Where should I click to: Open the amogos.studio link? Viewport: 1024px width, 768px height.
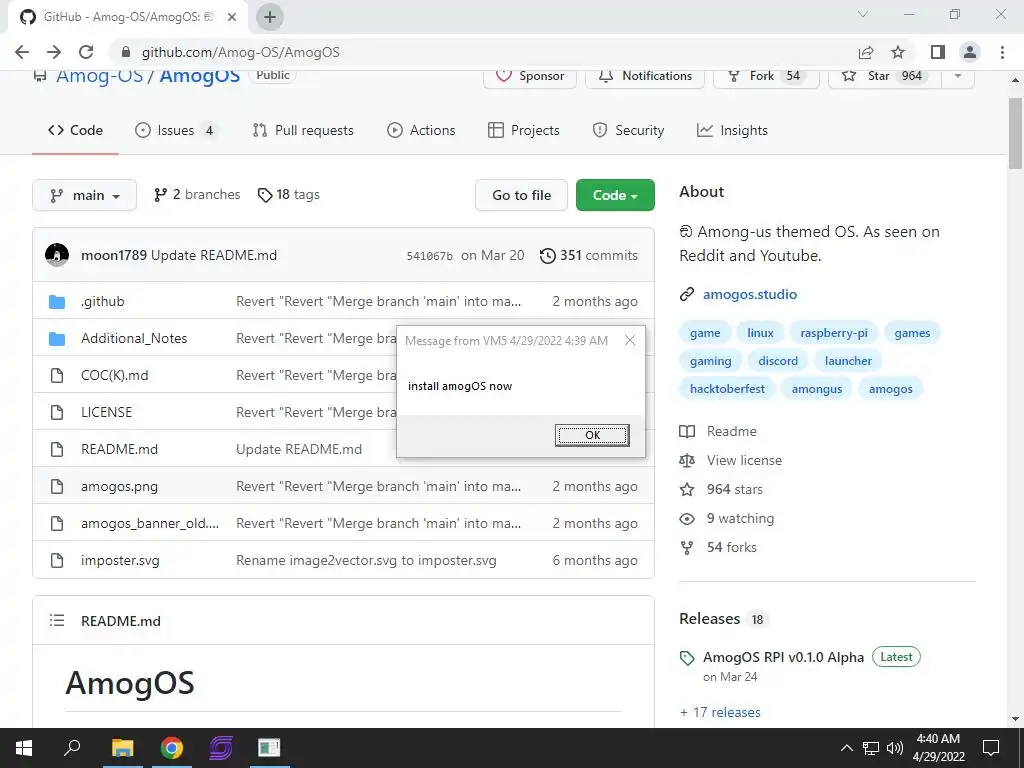[750, 295]
